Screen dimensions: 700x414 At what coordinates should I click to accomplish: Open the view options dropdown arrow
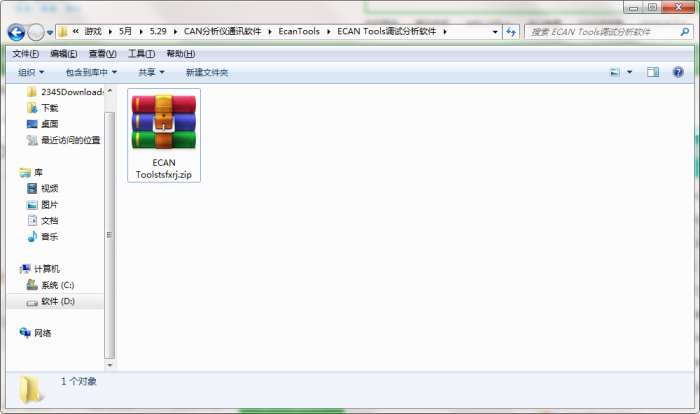(629, 72)
